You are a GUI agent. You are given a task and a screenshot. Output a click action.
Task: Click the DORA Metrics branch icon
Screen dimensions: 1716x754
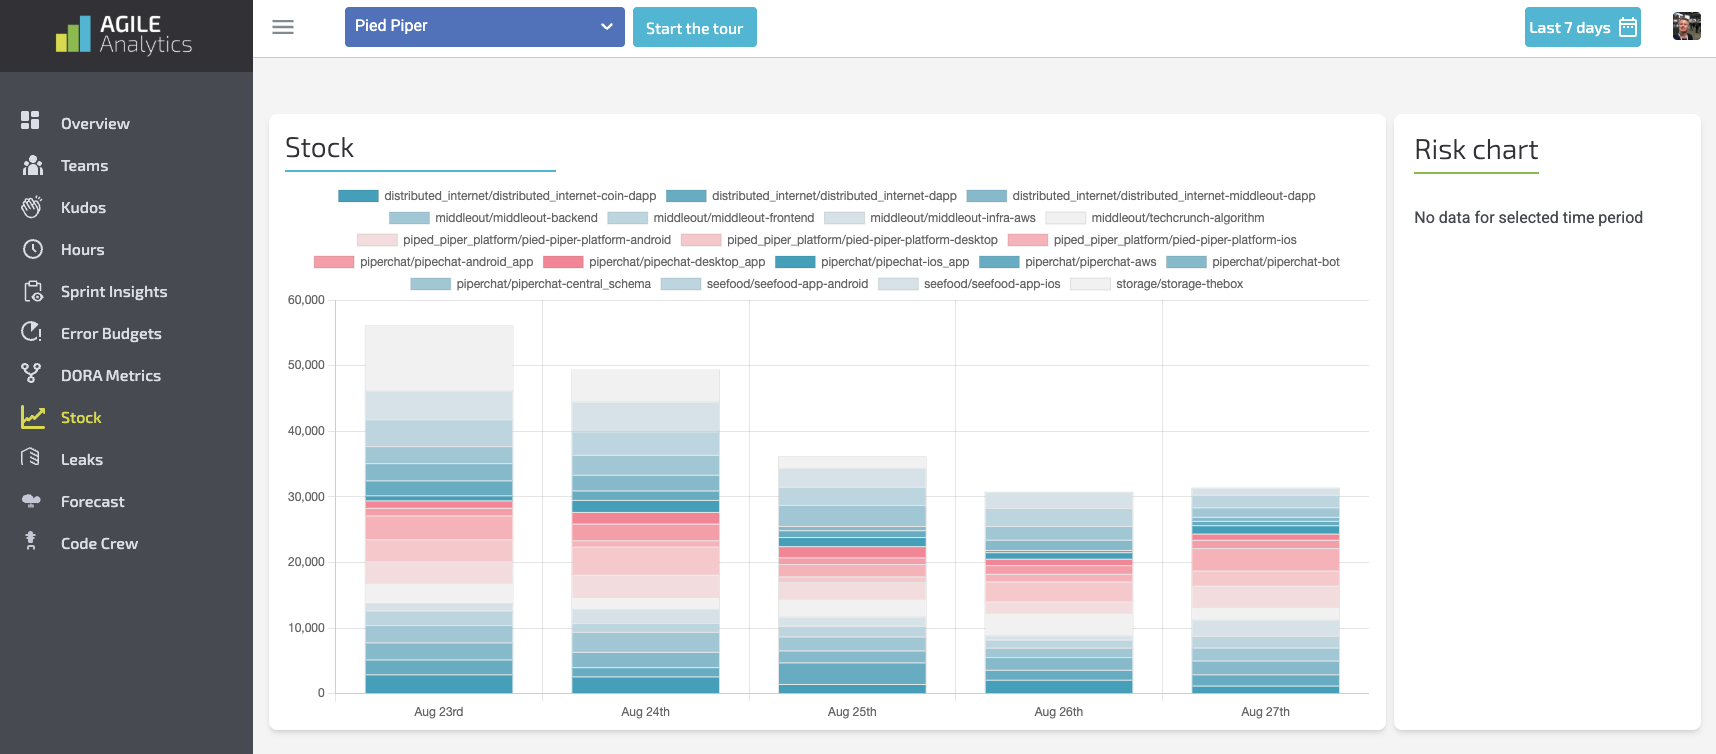(32, 374)
